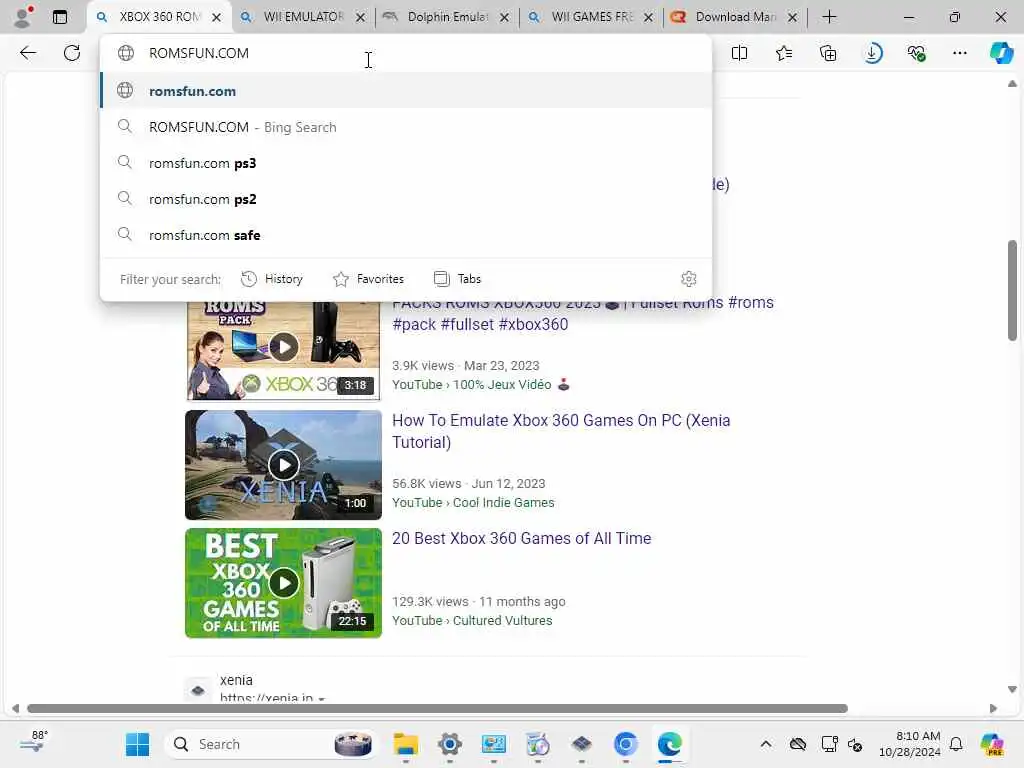Open the Copilot preview icon in taskbar
Viewport: 1024px width, 768px height.
pos(992,744)
